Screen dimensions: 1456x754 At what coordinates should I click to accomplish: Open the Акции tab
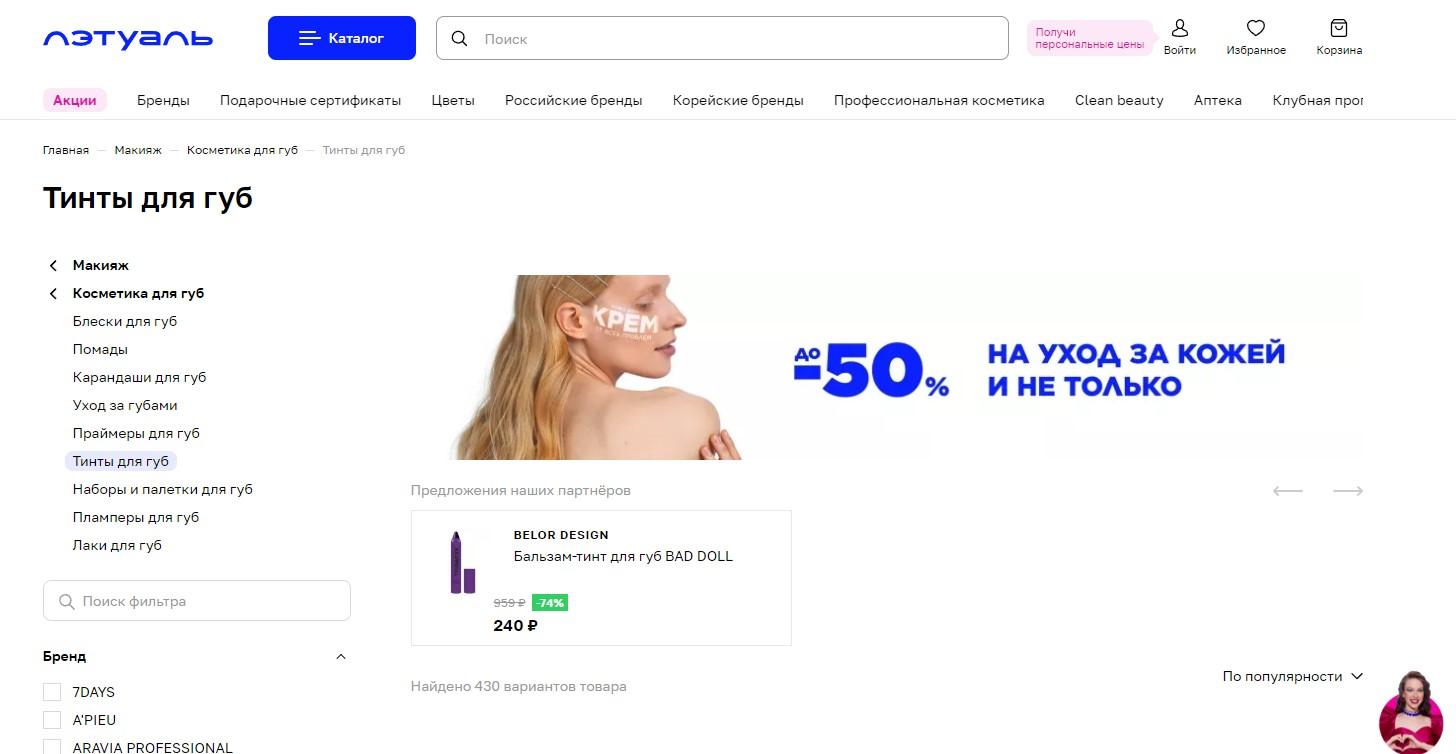[x=75, y=100]
